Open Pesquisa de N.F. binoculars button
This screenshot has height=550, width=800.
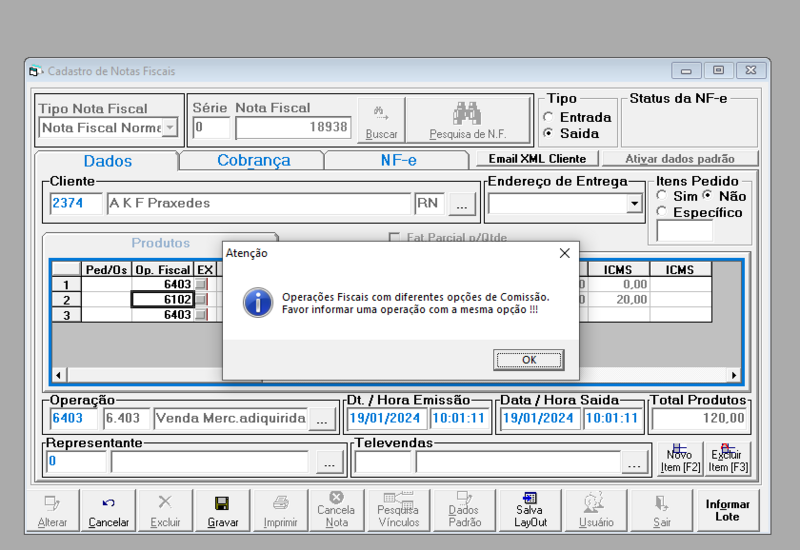(467, 120)
